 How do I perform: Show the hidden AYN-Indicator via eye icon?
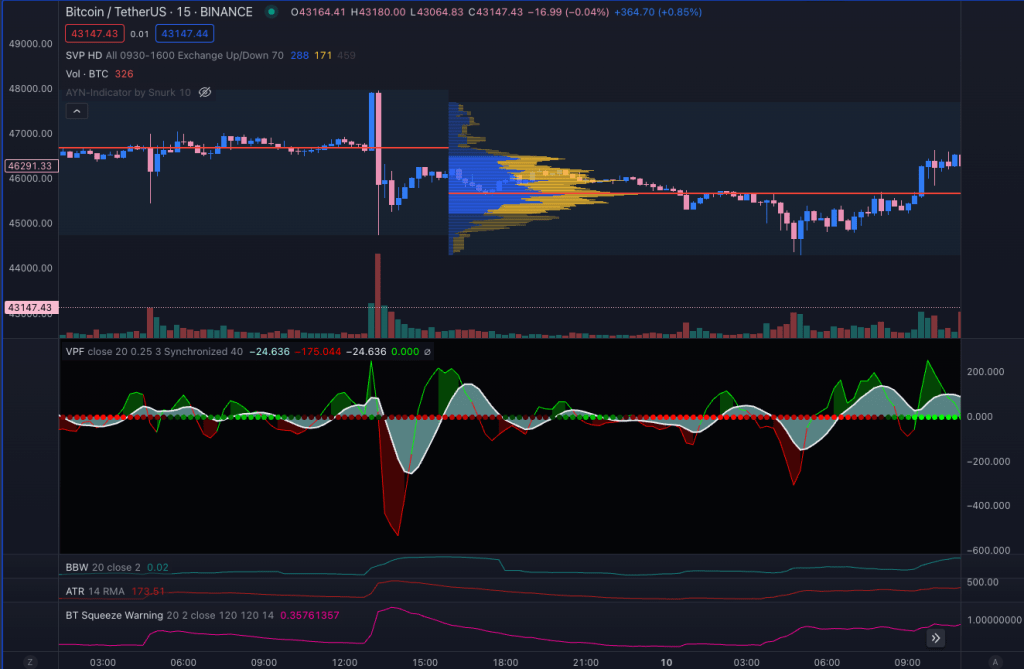click(x=205, y=92)
